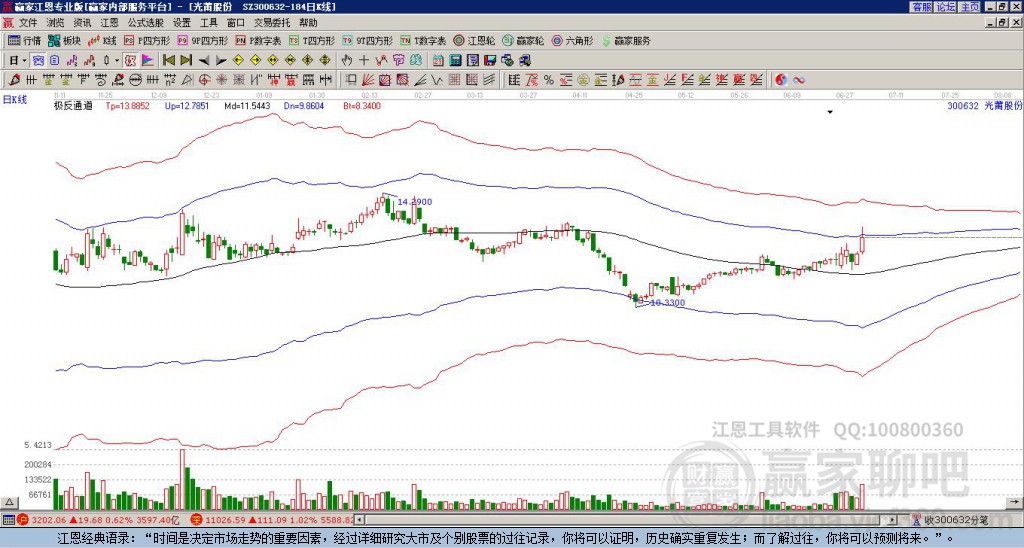Click the calculator icon in toolbar
Viewport: 1024px width, 548px height.
456,61
